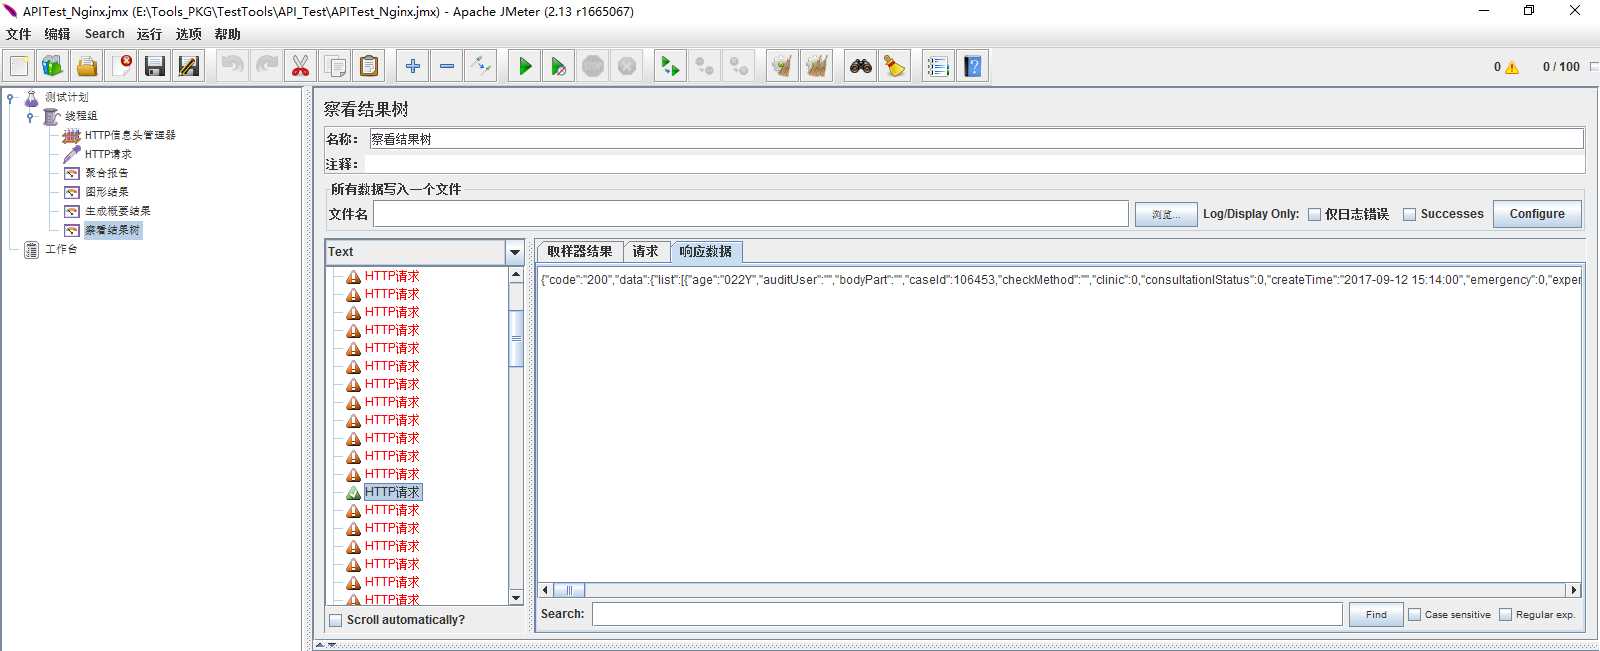Click into the 文件名 input field
This screenshot has width=1600, height=651.
click(x=751, y=214)
